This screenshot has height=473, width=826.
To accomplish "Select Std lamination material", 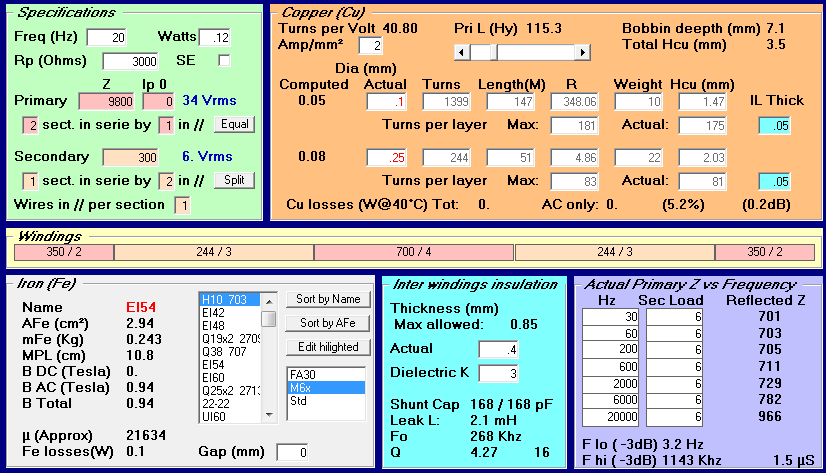I will (x=326, y=401).
